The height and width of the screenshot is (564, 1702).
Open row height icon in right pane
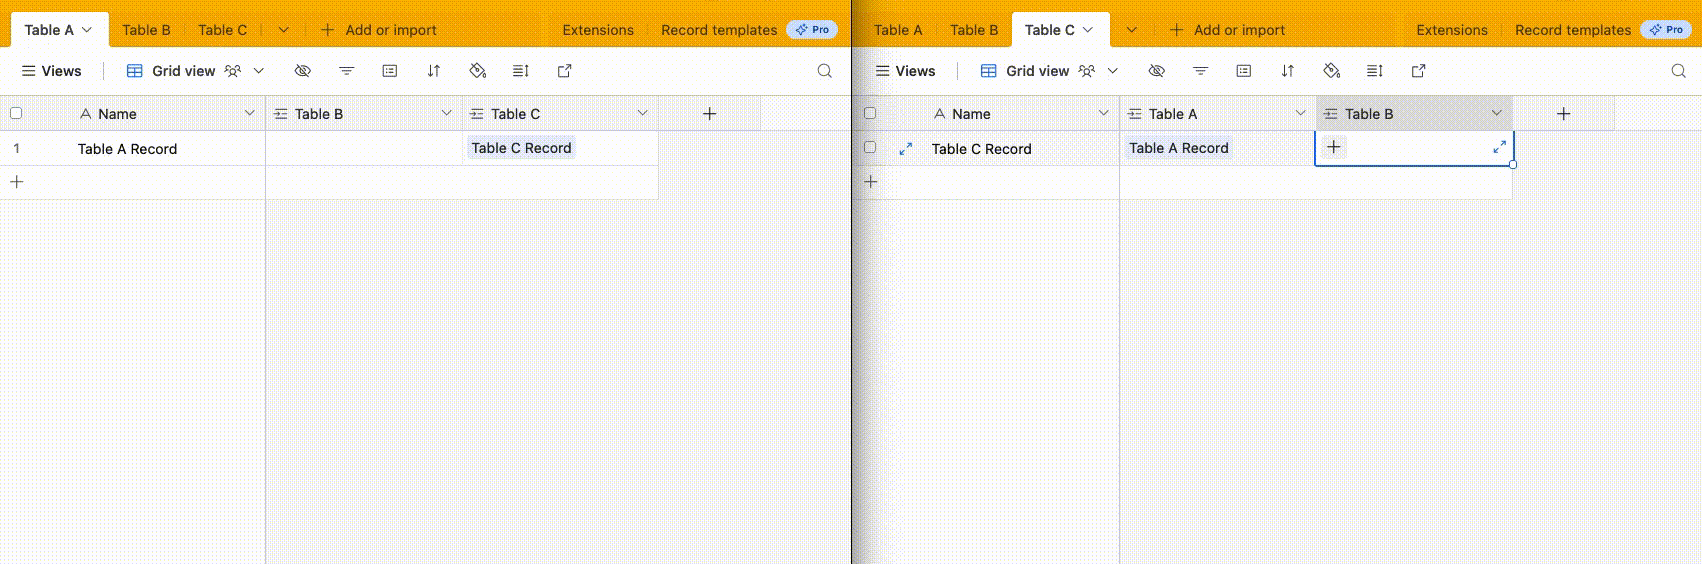(1375, 71)
